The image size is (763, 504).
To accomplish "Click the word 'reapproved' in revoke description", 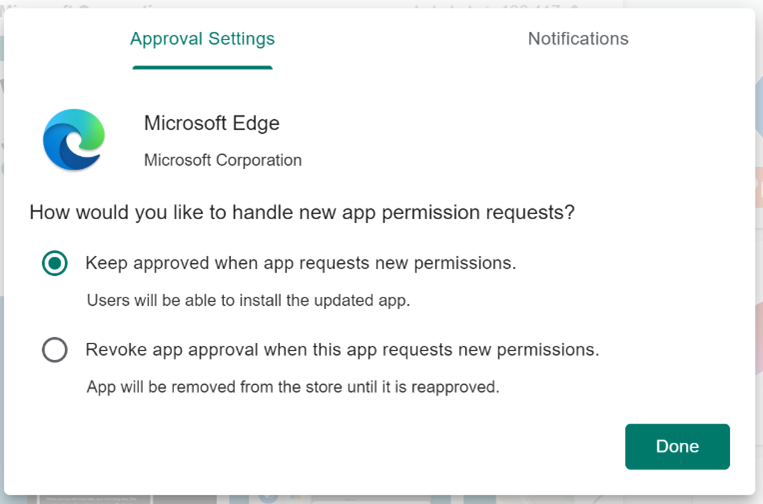I will pos(455,387).
